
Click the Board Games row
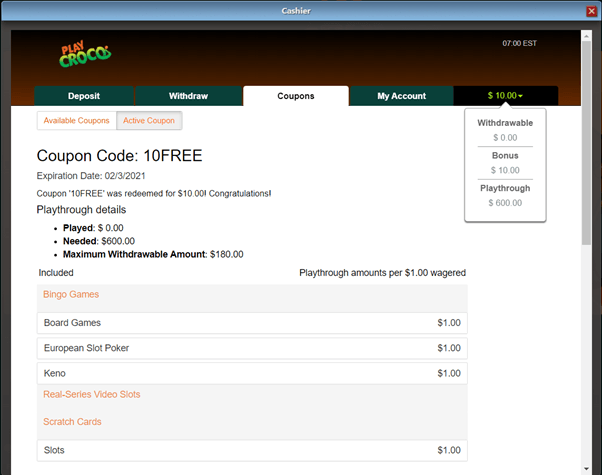coord(252,323)
